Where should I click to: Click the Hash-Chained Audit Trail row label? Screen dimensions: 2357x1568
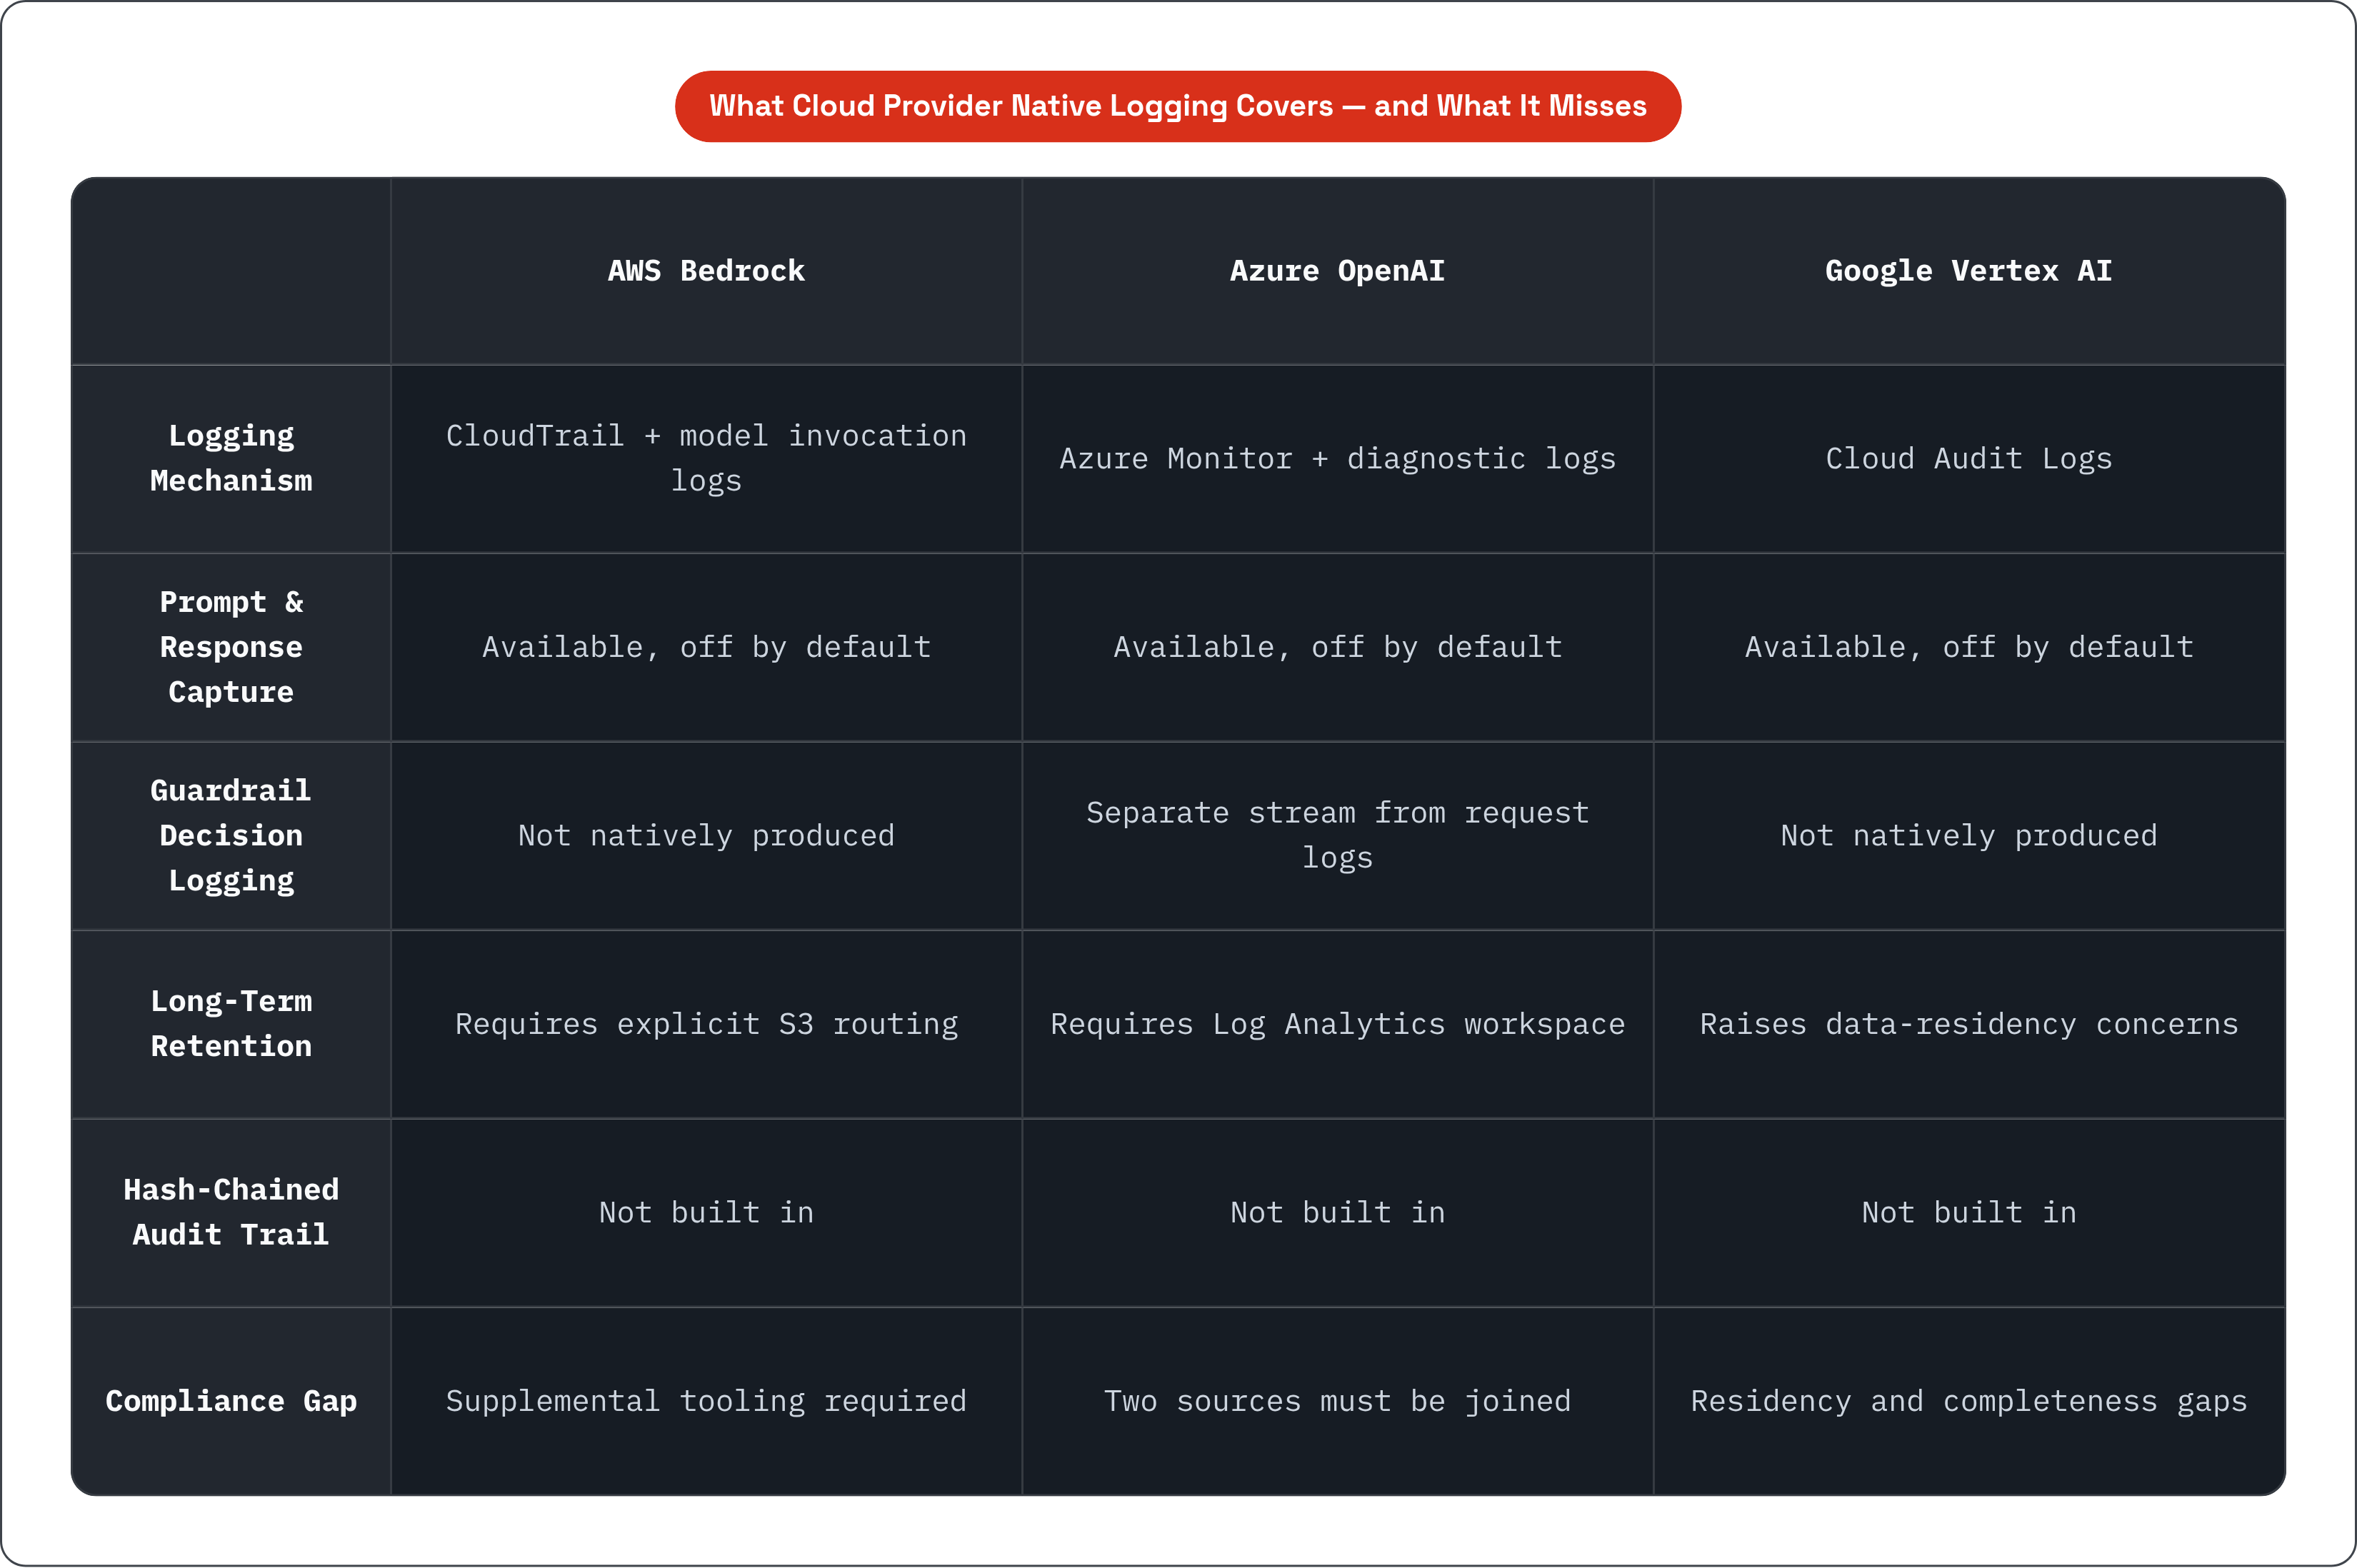pos(231,1212)
